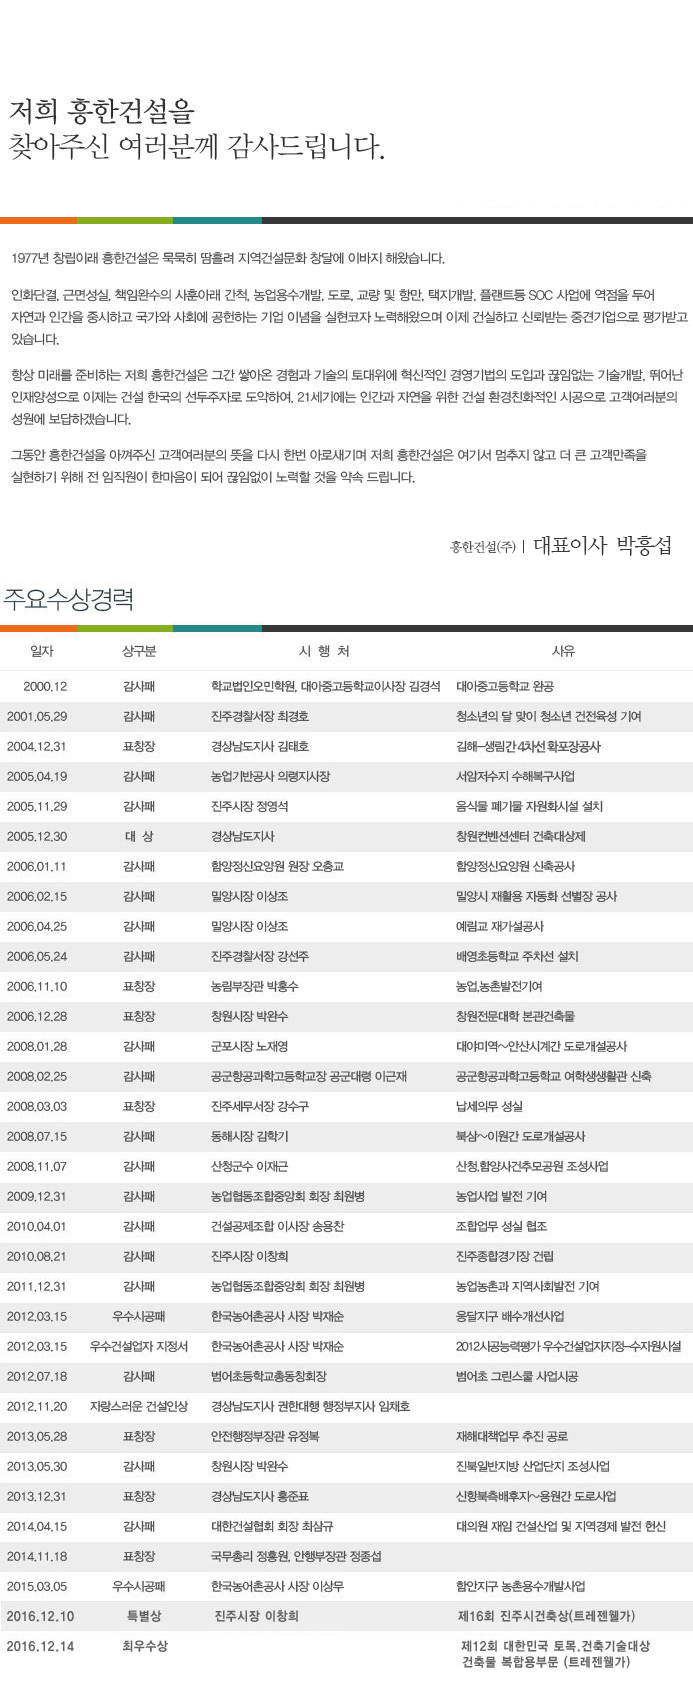Select the date '2016.12.14'
Screen dimensions: 693x1700
(x=40, y=1645)
